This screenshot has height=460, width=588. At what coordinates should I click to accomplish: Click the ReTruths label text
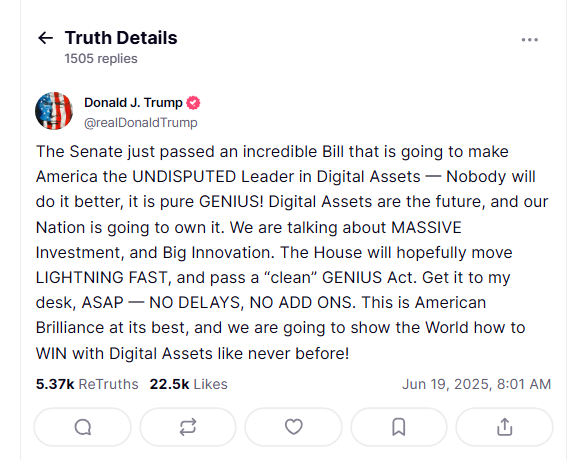pyautogui.click(x=109, y=384)
